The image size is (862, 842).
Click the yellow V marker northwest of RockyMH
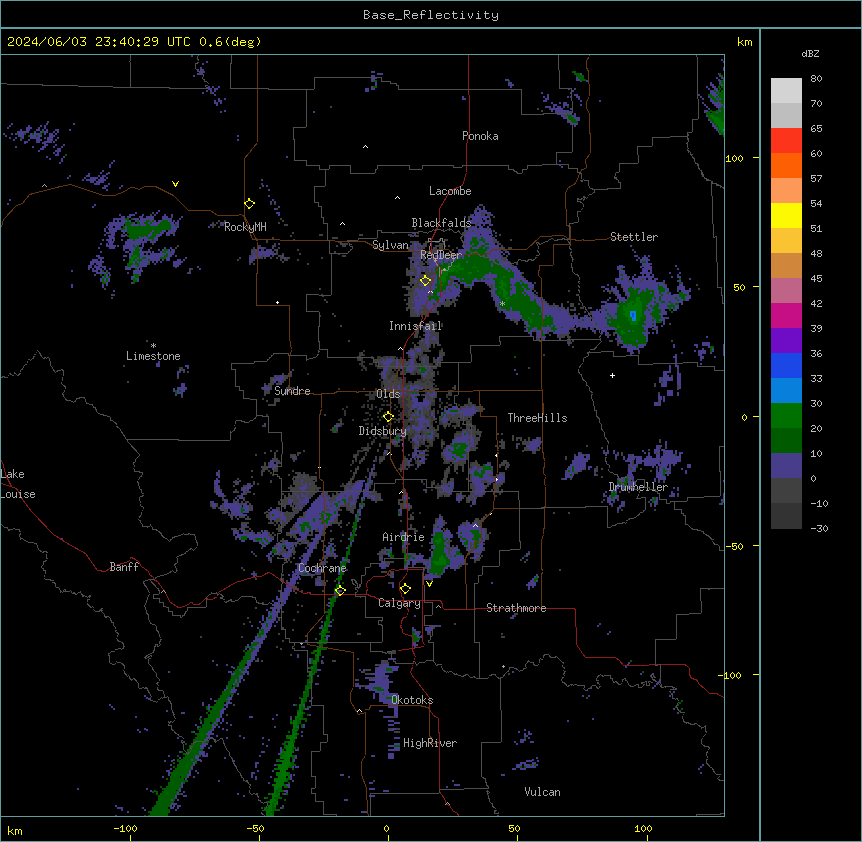175,184
